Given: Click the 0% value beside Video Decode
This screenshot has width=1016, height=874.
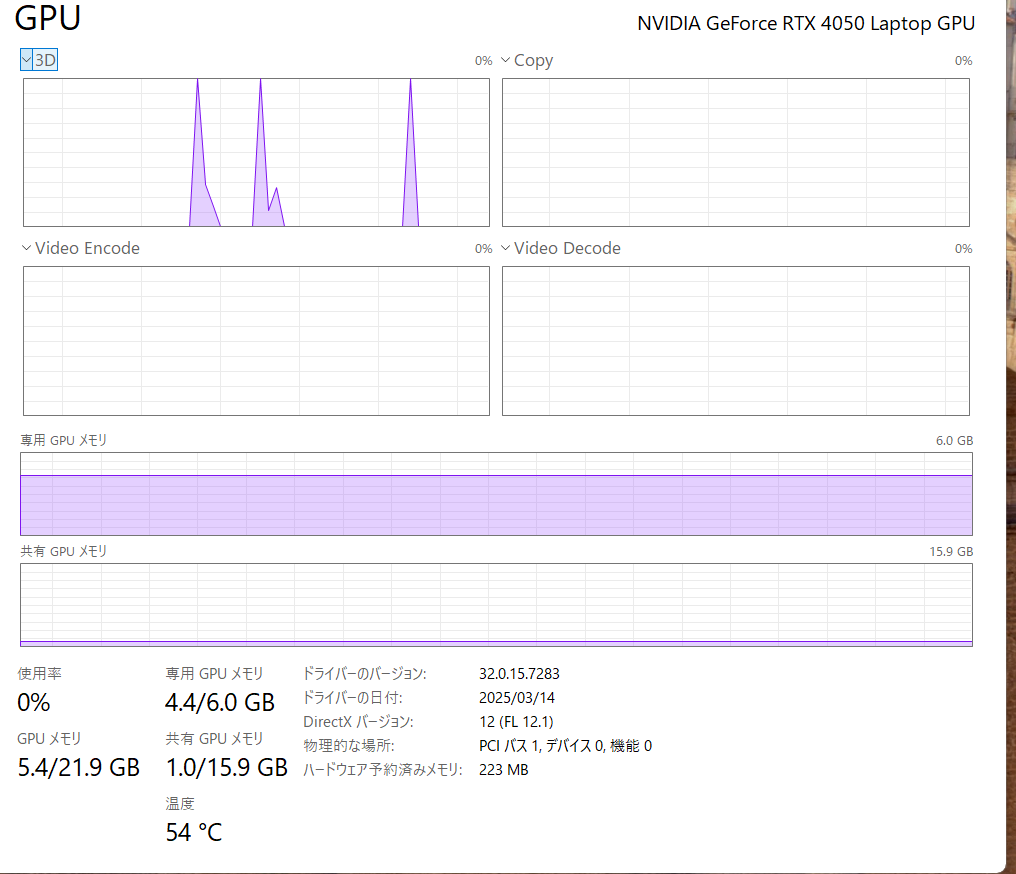Looking at the screenshot, I should point(964,249).
